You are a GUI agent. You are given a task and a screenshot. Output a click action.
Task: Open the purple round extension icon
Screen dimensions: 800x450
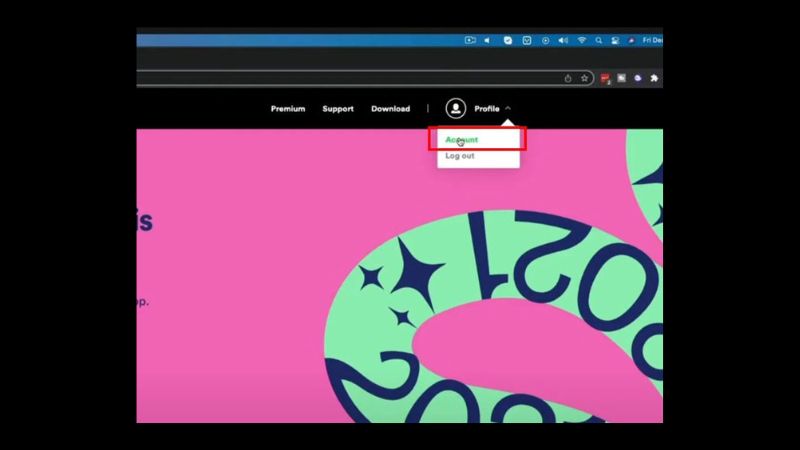638,78
